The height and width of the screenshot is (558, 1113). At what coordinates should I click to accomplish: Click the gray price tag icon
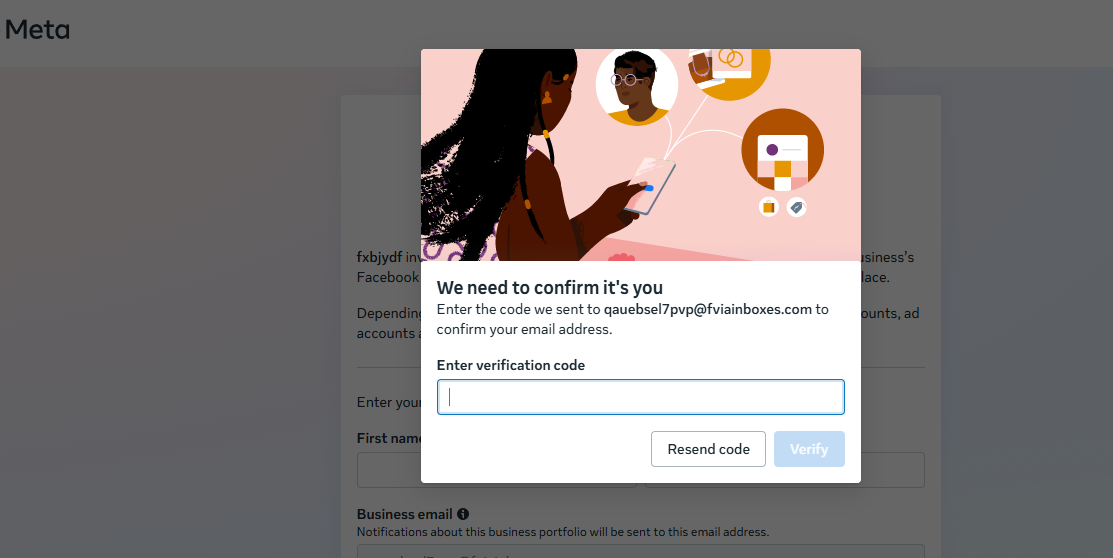[796, 207]
